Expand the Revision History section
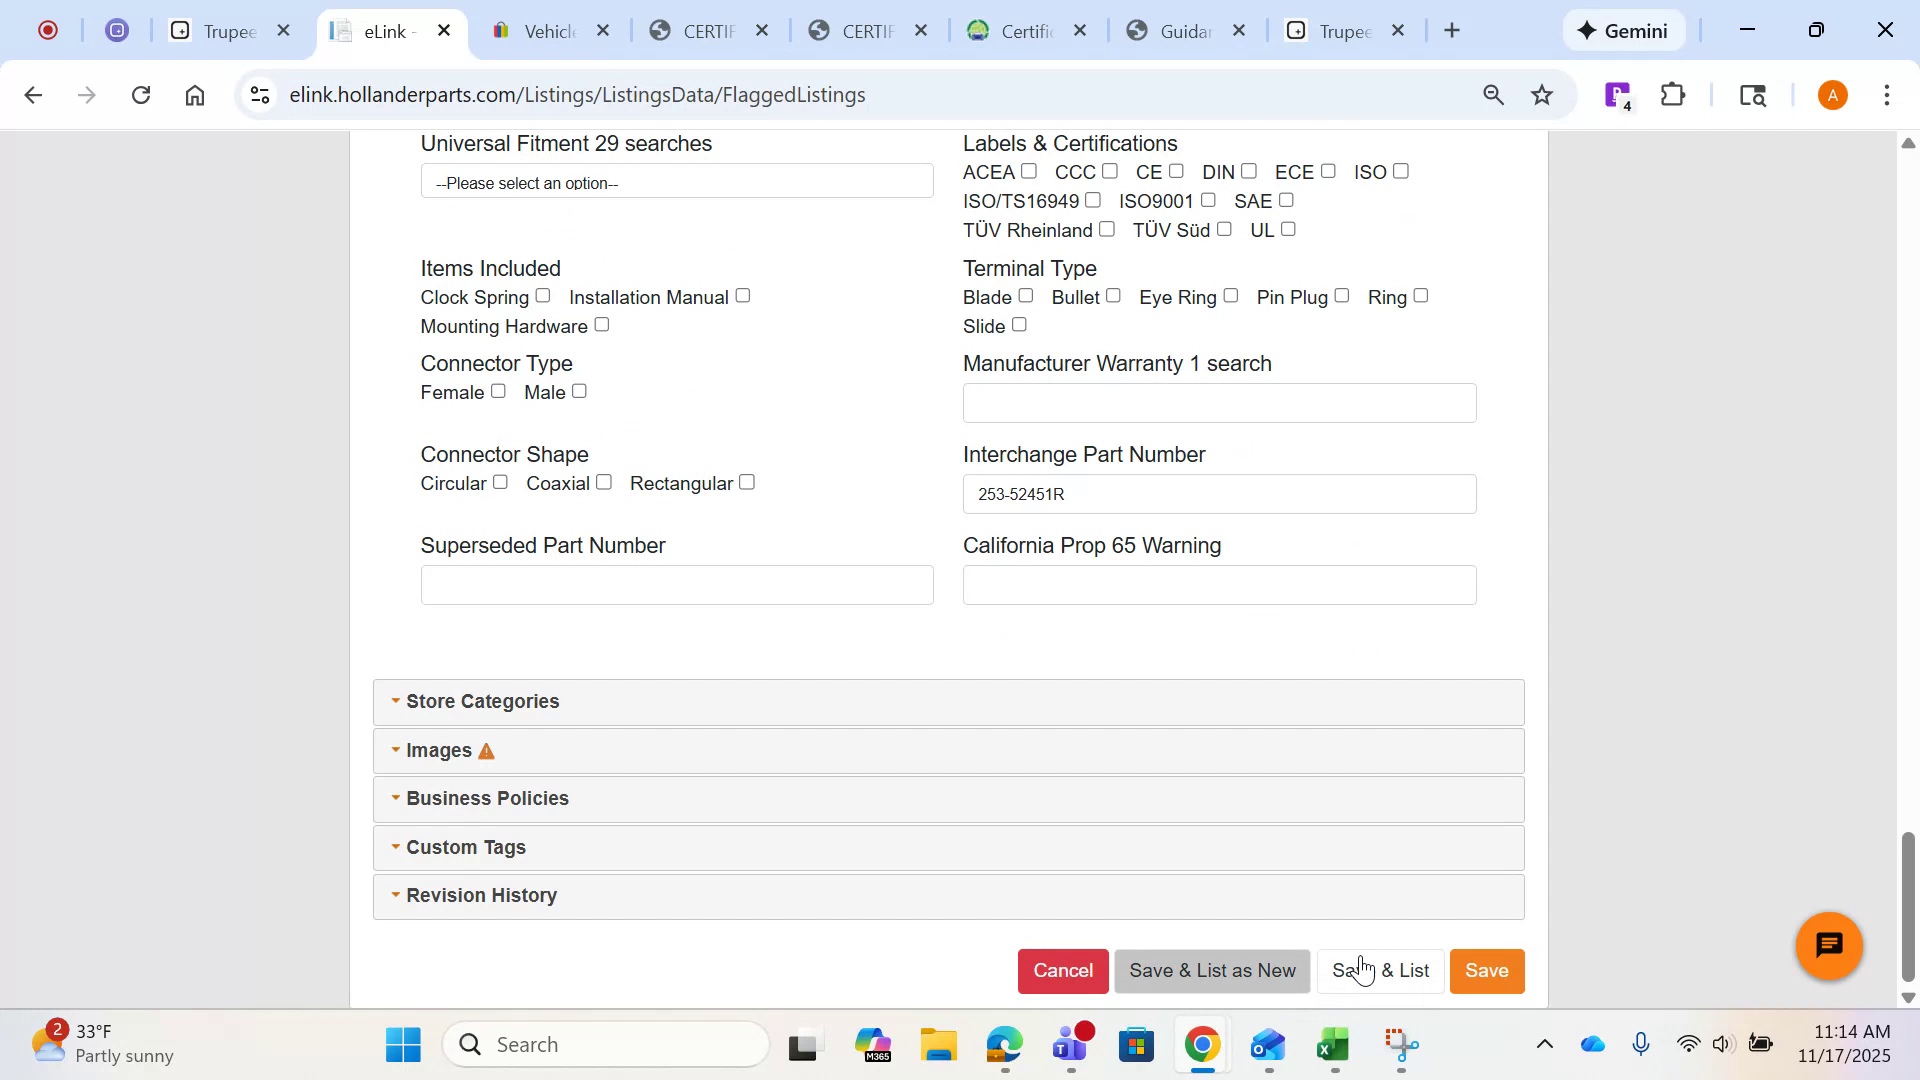Screen dimensions: 1920x1080 481,895
